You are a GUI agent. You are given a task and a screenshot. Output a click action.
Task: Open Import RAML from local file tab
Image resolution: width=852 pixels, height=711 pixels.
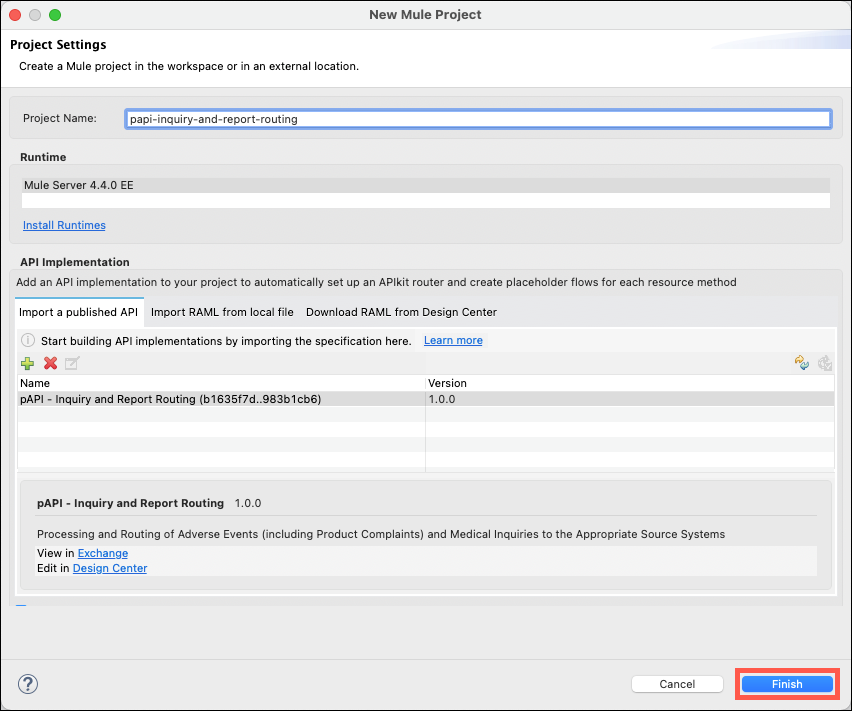[x=222, y=312]
